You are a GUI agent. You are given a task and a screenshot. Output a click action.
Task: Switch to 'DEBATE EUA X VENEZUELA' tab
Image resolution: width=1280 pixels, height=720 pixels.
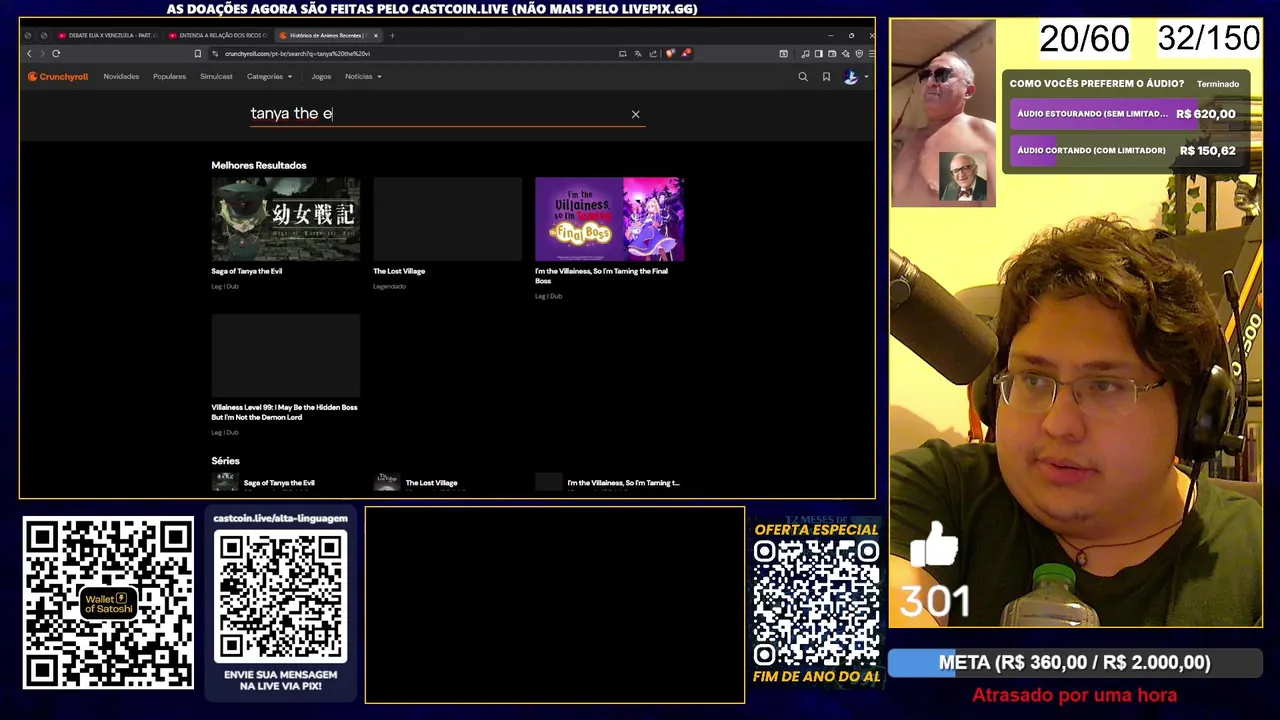pyautogui.click(x=109, y=35)
